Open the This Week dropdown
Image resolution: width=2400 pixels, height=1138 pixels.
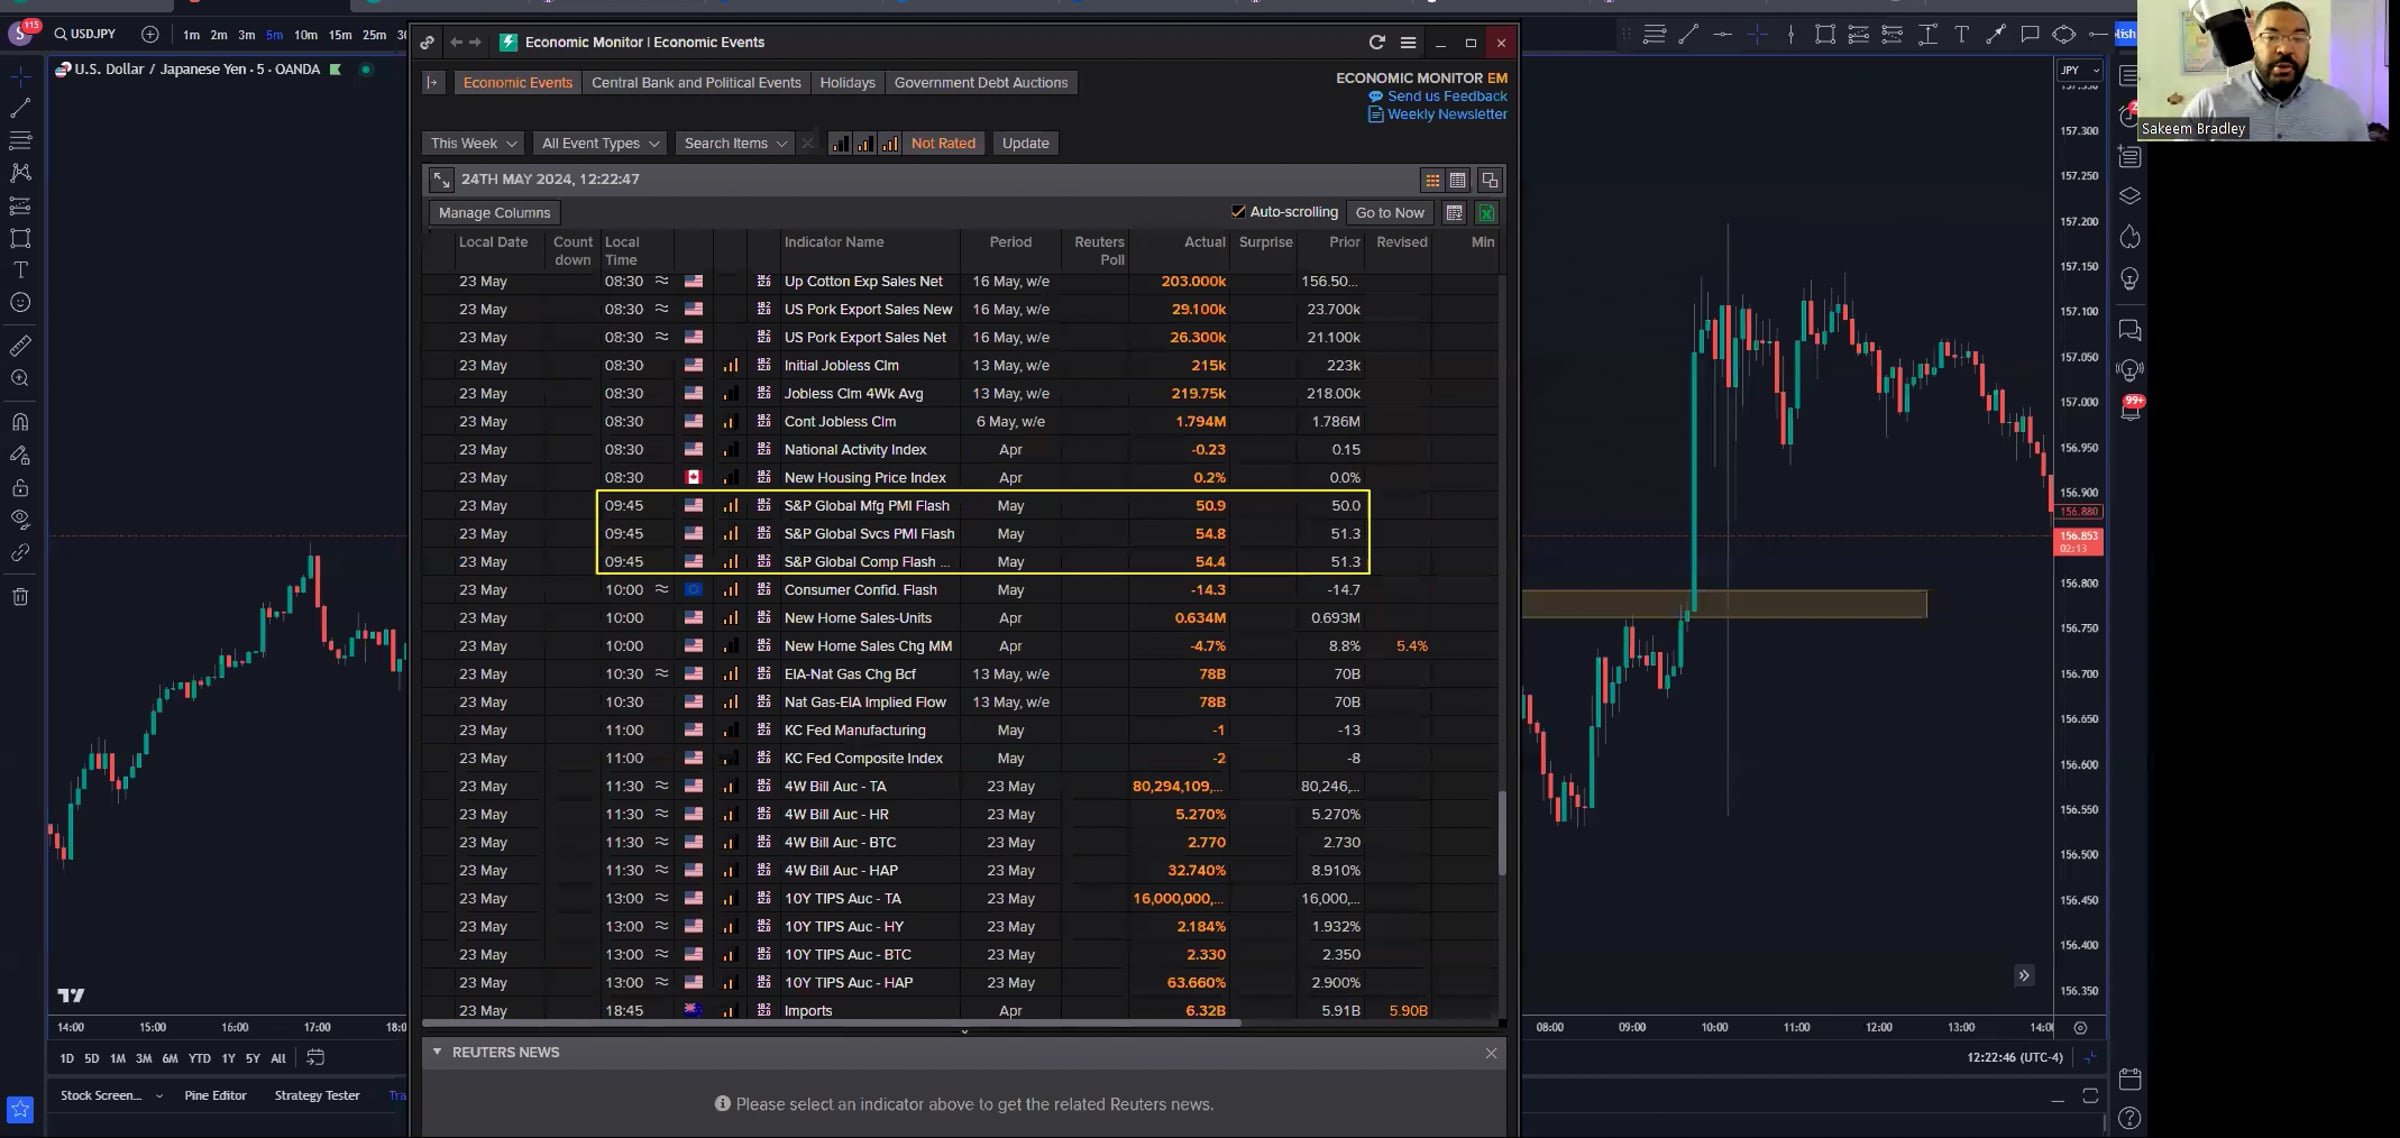pos(472,143)
